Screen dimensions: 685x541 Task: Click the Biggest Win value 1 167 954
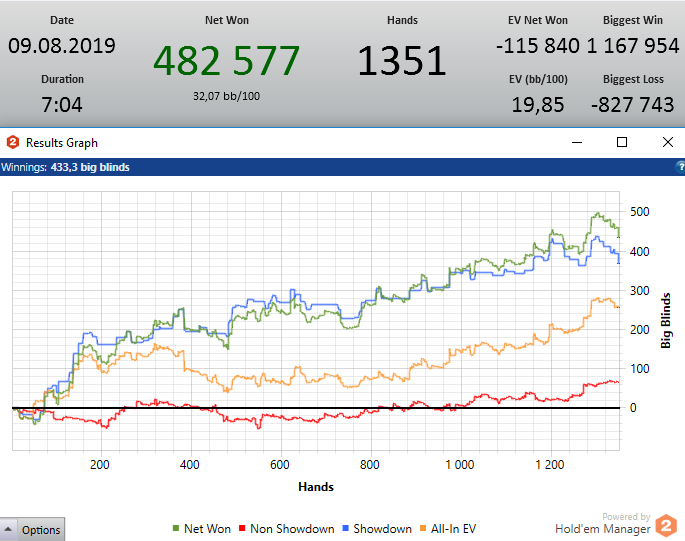tap(633, 45)
